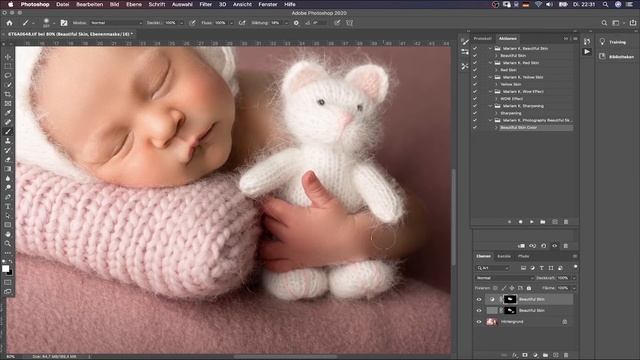
Task: Hide the gray-fill Beautiful Skin layer
Action: click(479, 310)
